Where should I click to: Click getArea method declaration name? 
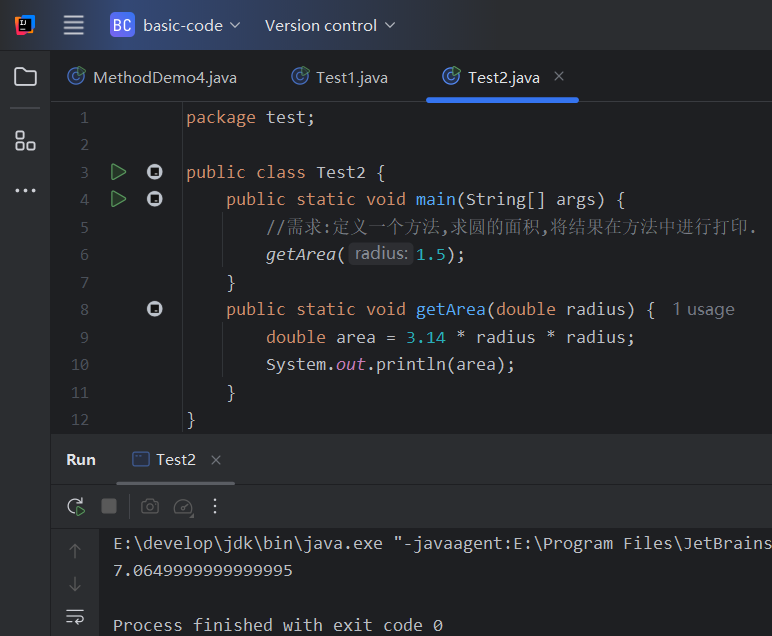point(450,309)
